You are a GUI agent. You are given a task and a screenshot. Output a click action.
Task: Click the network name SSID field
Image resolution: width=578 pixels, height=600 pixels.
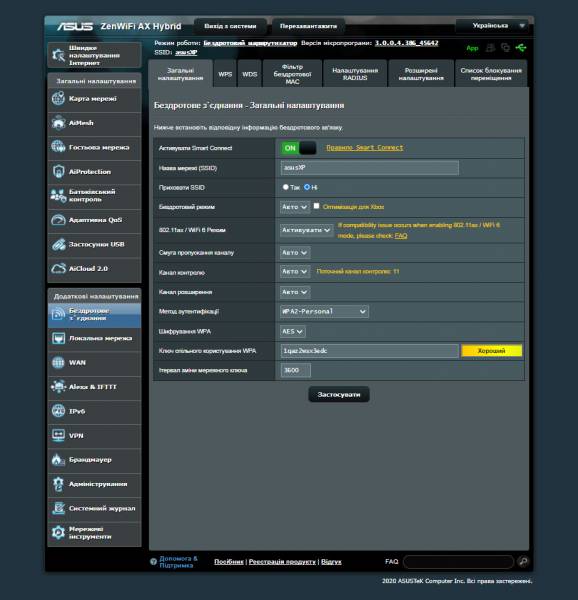[x=370, y=168]
